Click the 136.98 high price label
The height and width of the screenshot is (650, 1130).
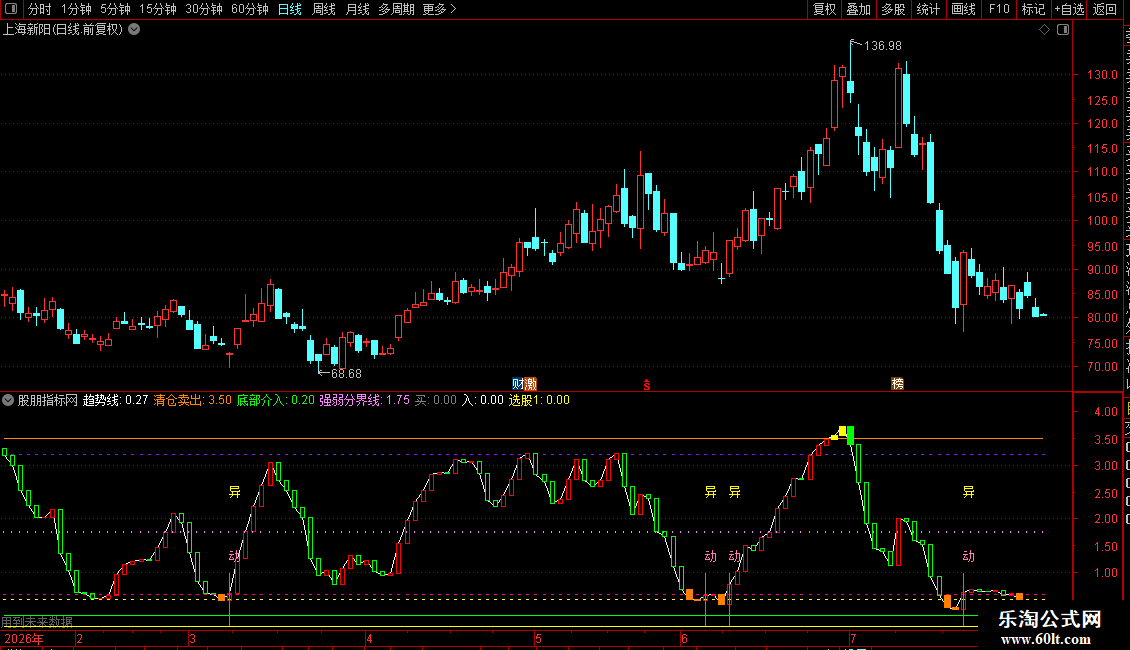pos(883,46)
